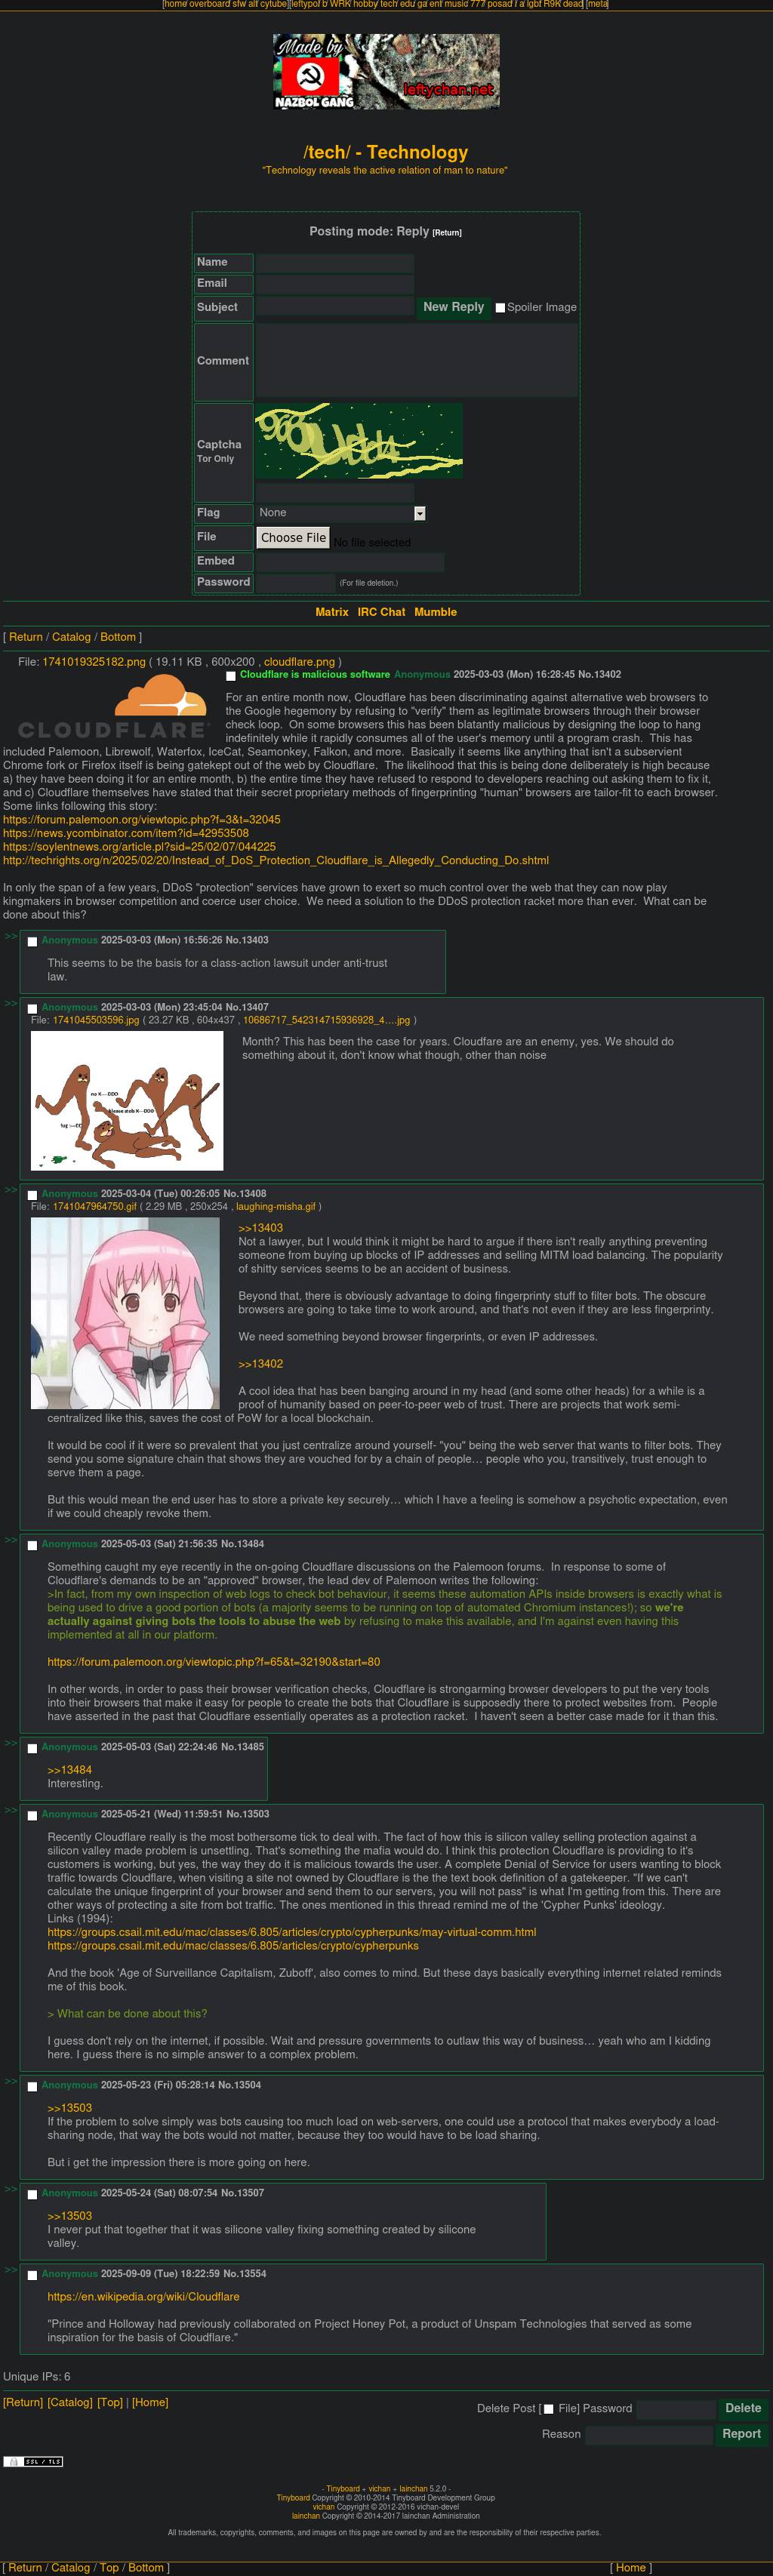
Task: Click the leftychan.net banner image
Action: click(386, 71)
